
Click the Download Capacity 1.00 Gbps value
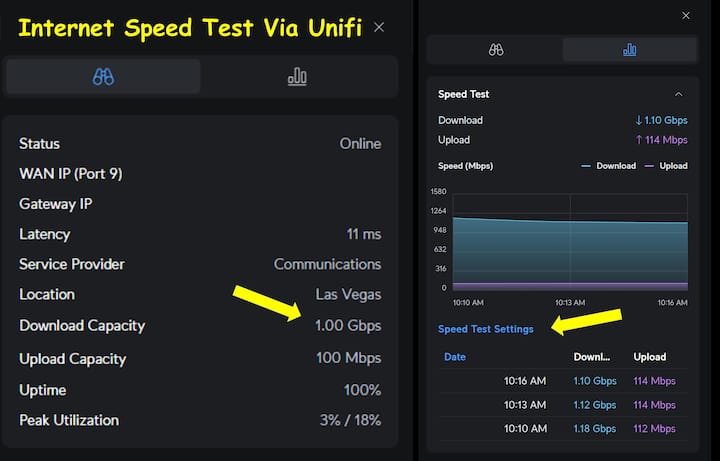click(x=348, y=326)
